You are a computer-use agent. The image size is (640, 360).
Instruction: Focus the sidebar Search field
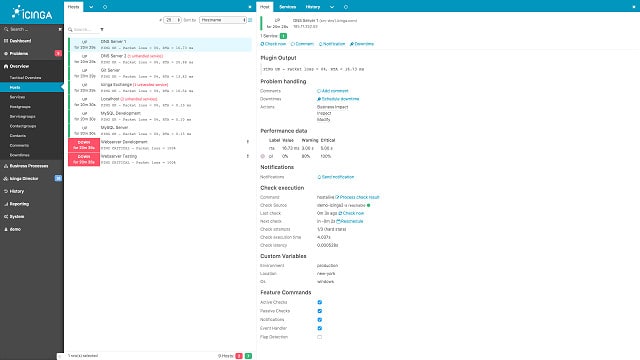(31, 29)
